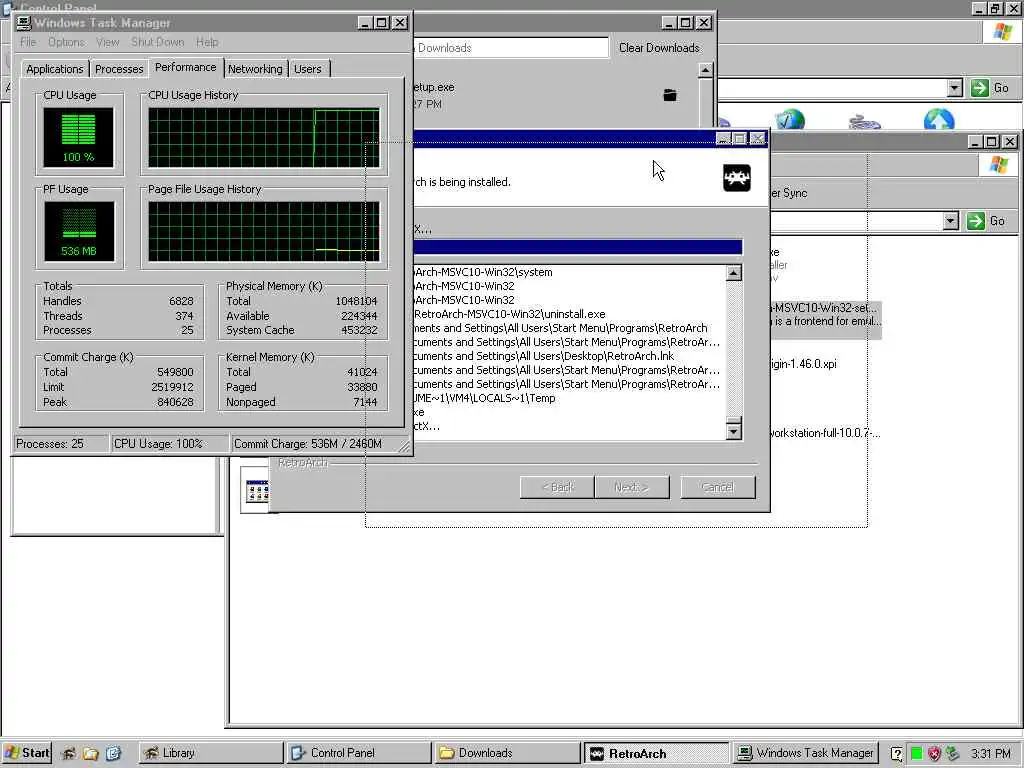1024x768 pixels.
Task: Click the RetroArch invader logo in installer
Action: click(737, 178)
